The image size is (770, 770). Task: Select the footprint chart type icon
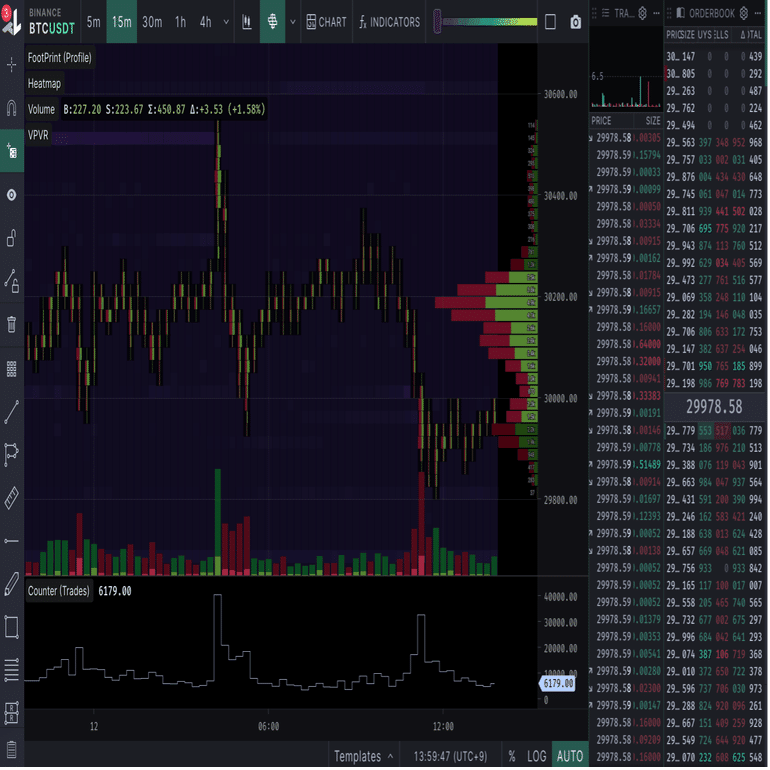tap(273, 22)
